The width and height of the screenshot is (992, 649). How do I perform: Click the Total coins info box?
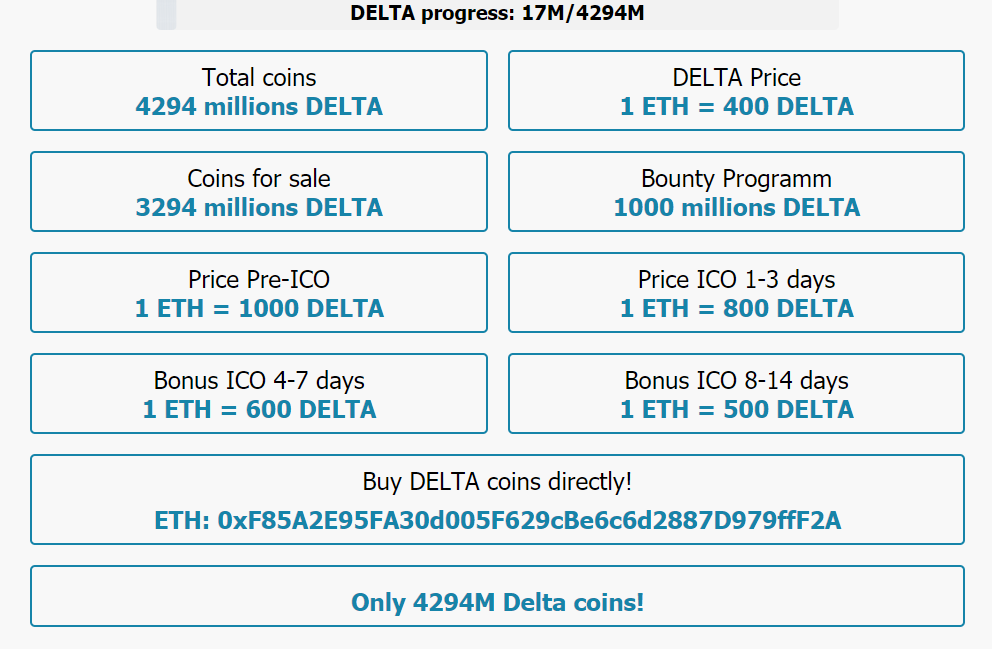click(x=259, y=90)
